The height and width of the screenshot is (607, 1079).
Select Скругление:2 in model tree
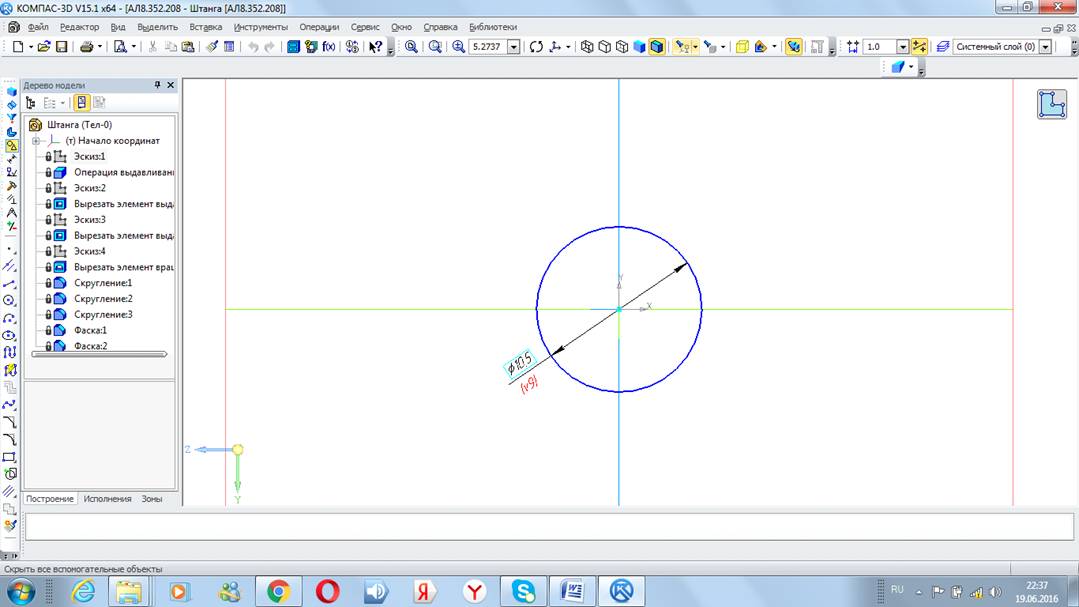103,299
